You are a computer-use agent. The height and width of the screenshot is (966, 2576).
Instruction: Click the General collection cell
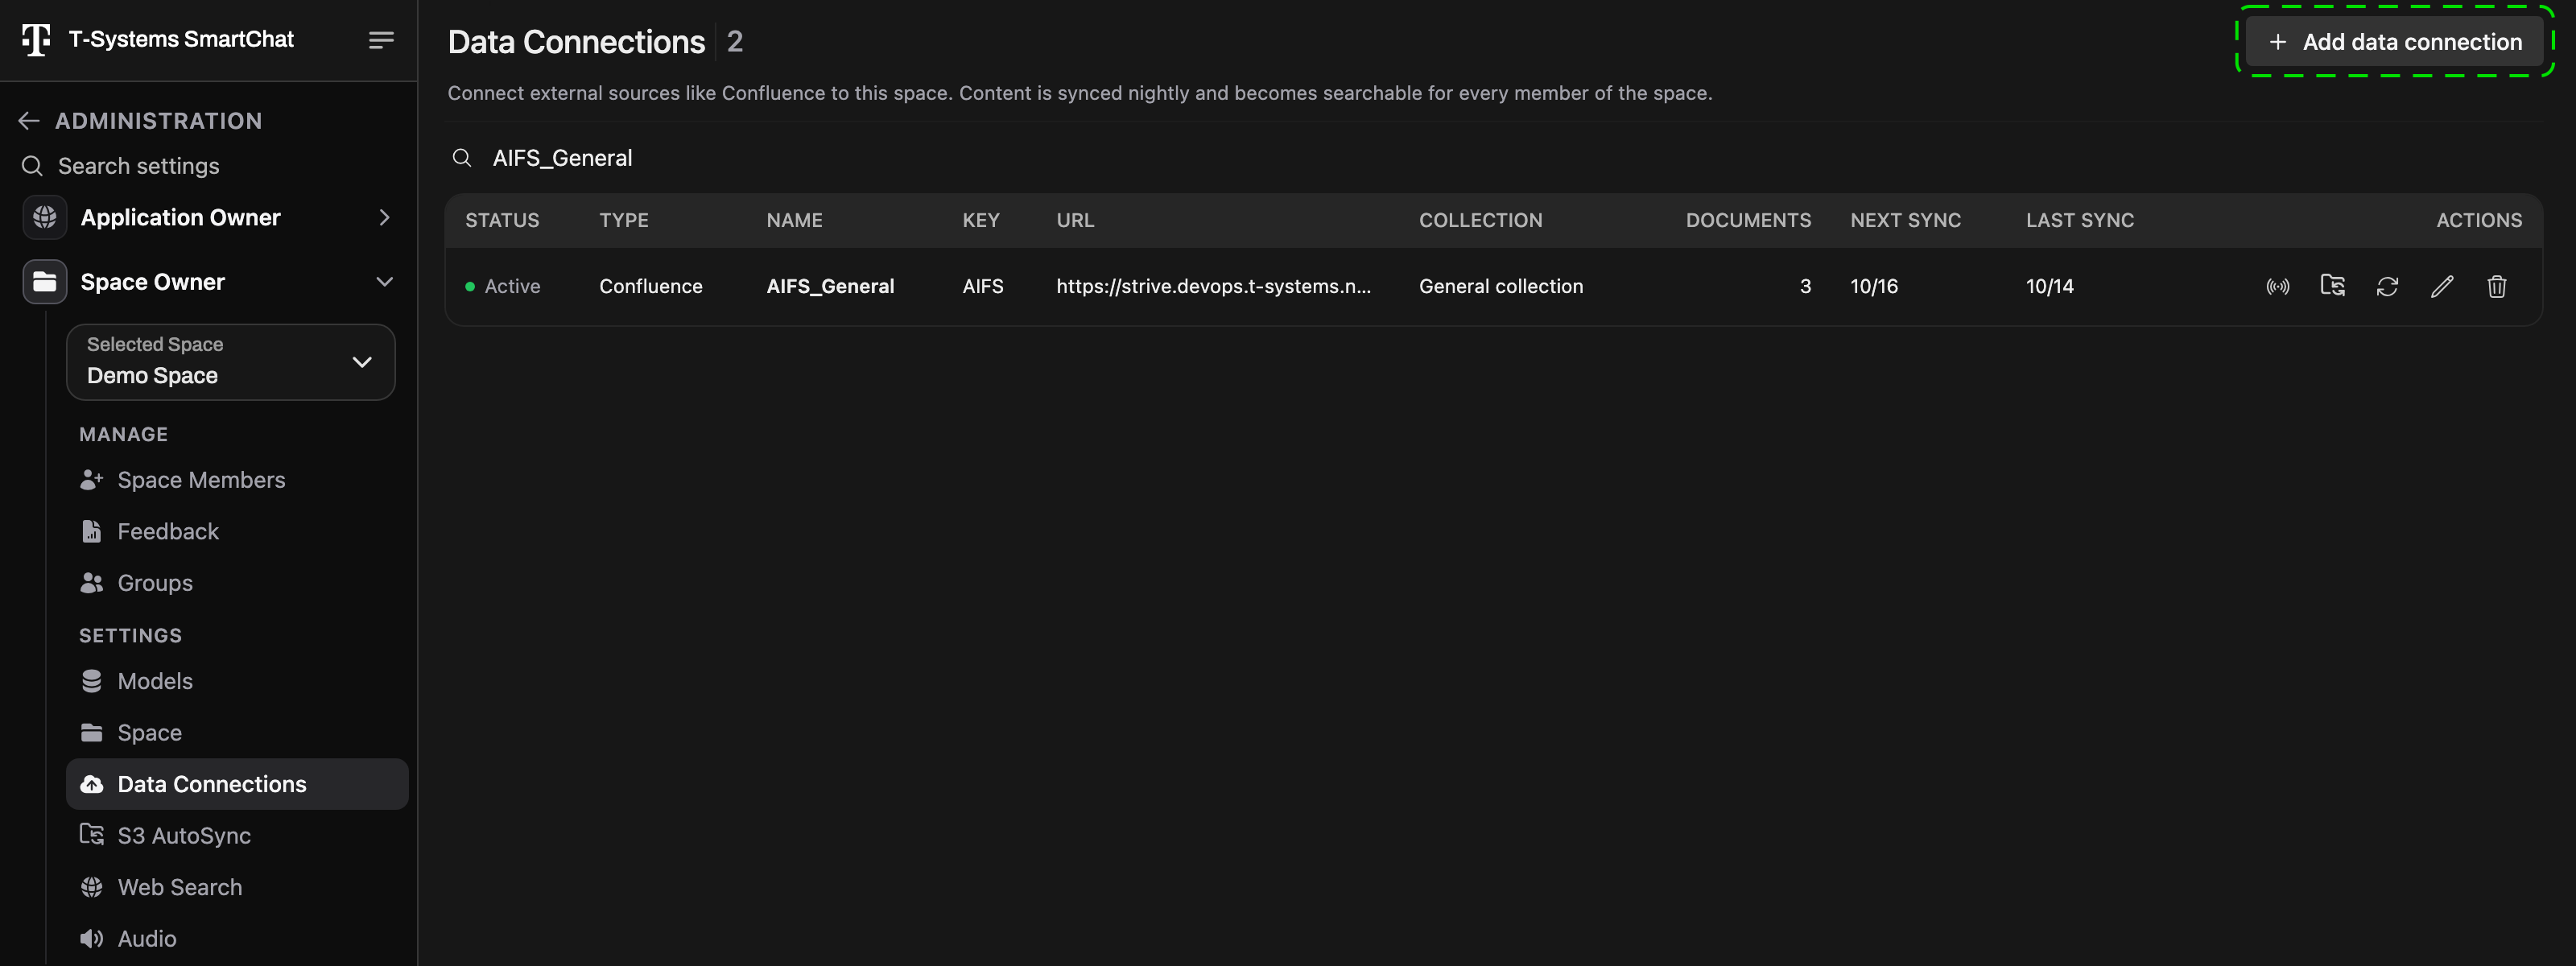pyautogui.click(x=1501, y=287)
